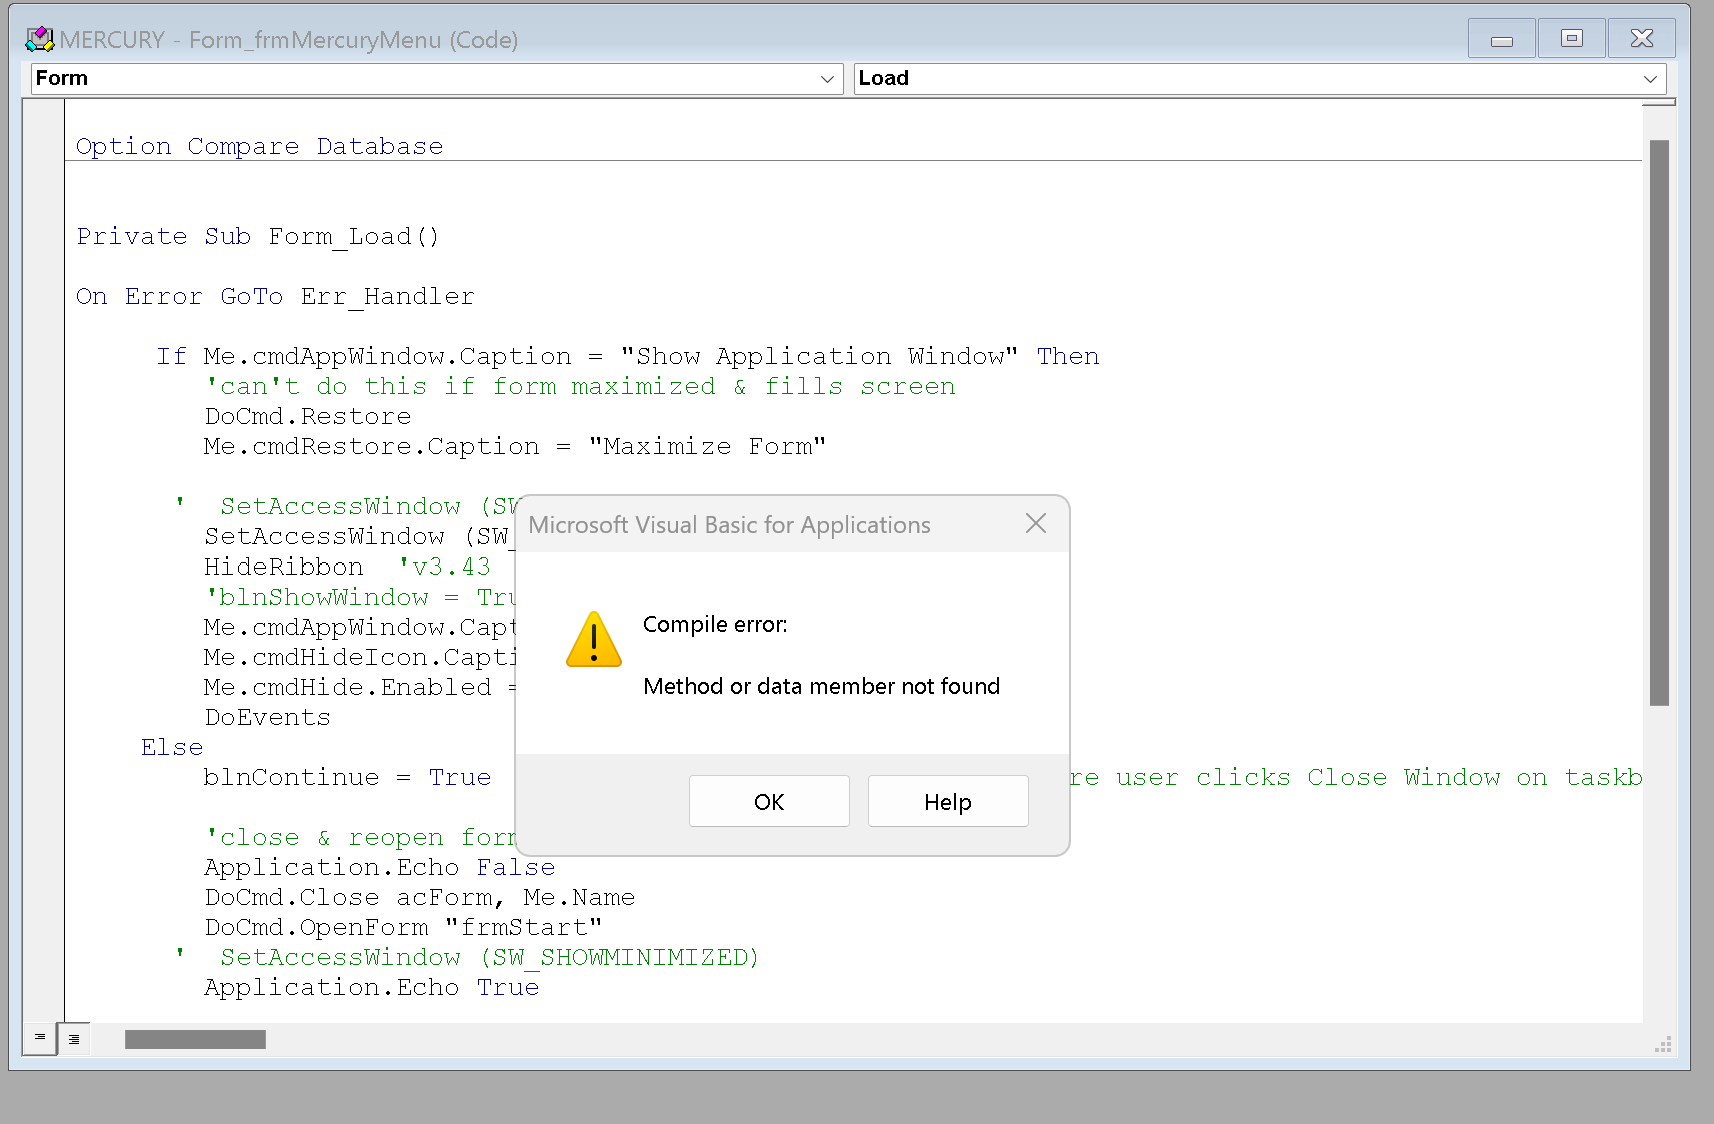This screenshot has height=1124, width=1714.
Task: Click 'DoCmd.Close acForm, Me.Name' line
Action: click(x=420, y=897)
